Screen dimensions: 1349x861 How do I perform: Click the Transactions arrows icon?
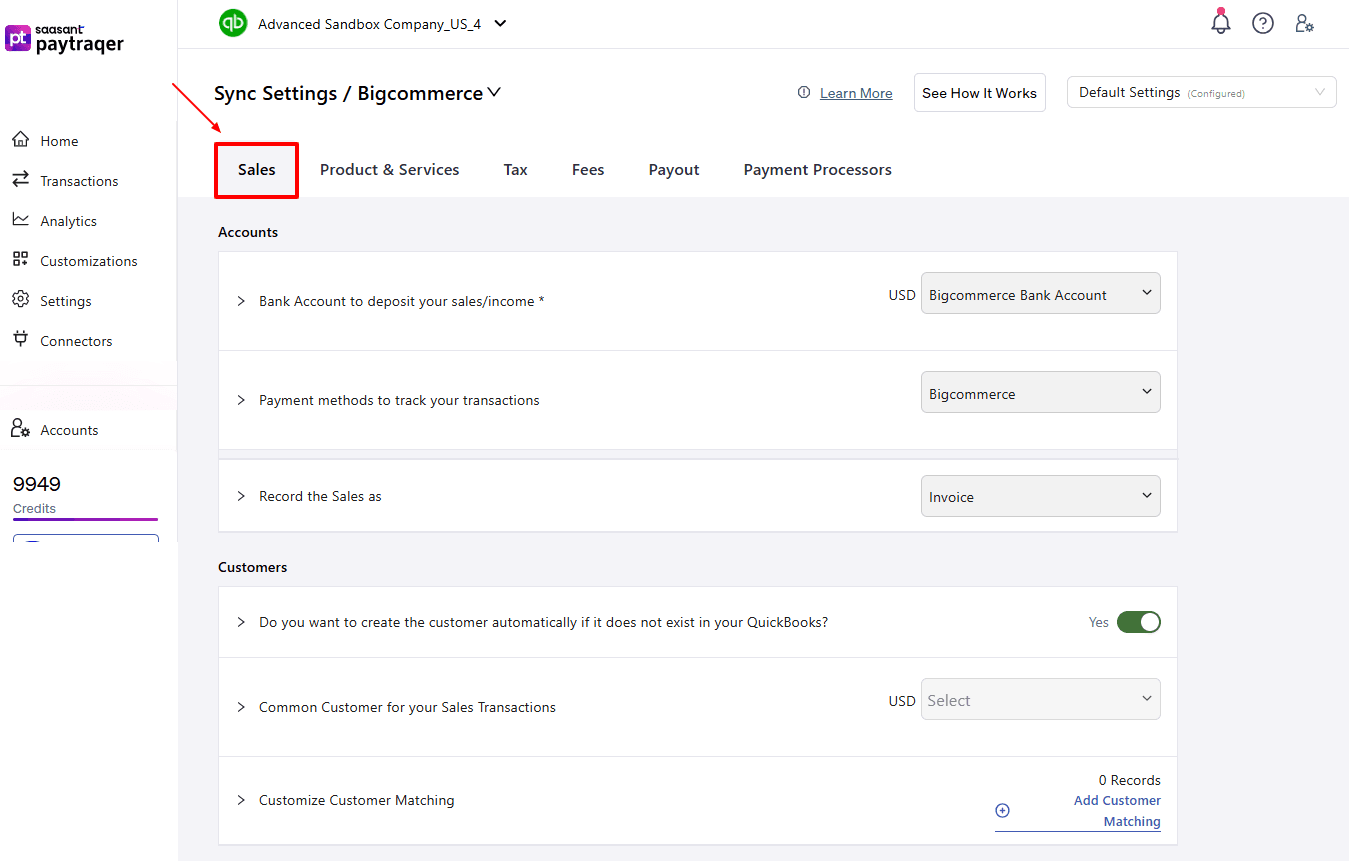click(x=20, y=180)
